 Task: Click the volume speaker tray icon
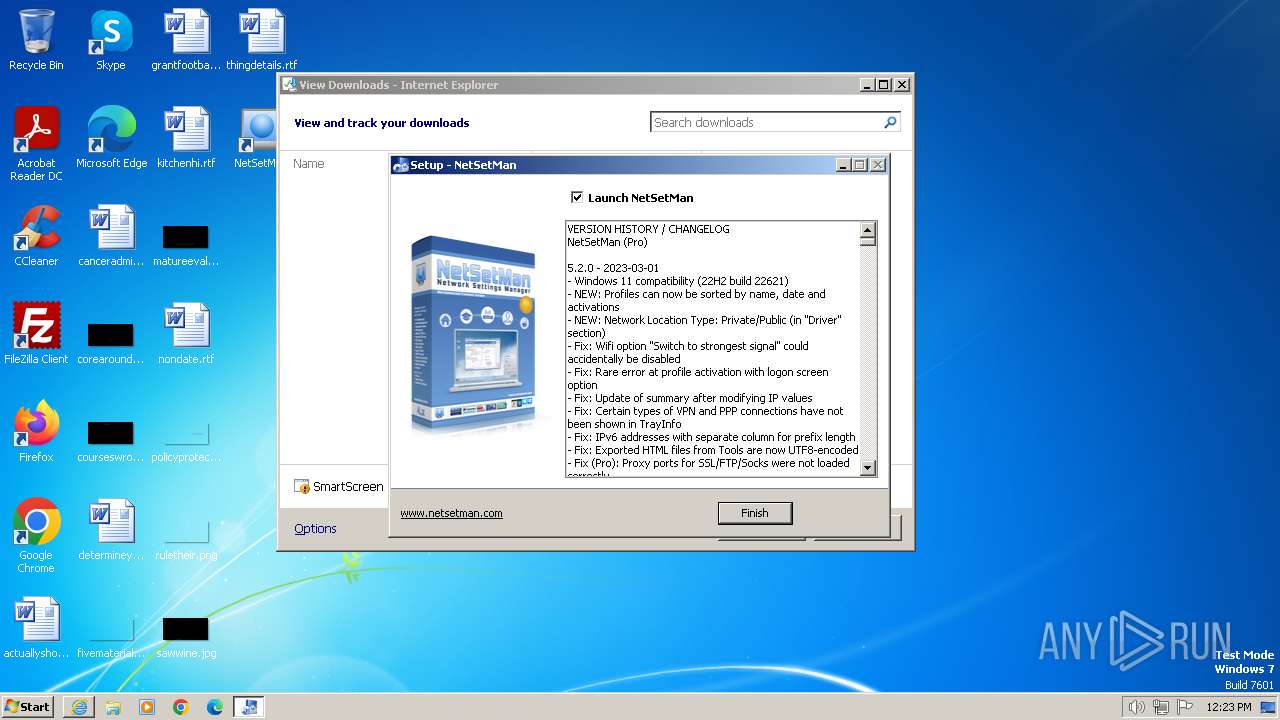point(1136,707)
